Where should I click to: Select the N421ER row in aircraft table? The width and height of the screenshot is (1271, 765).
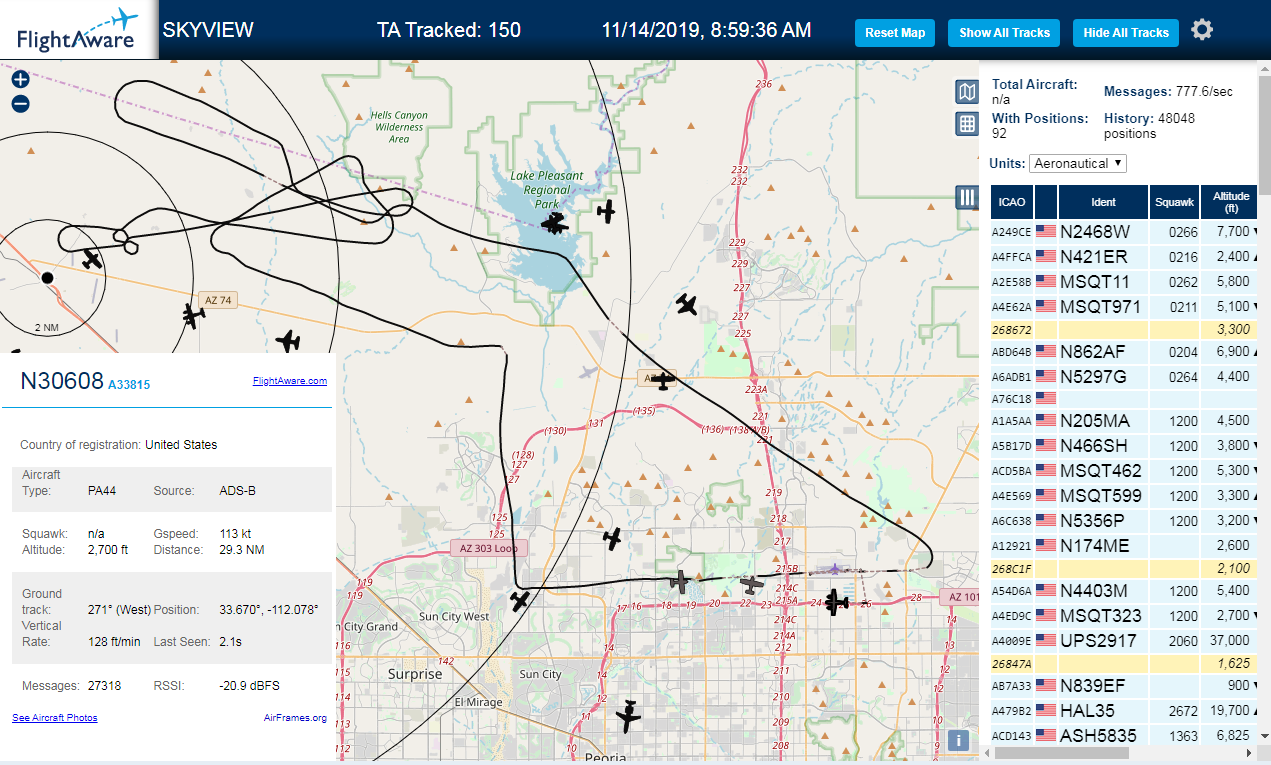click(1124, 256)
